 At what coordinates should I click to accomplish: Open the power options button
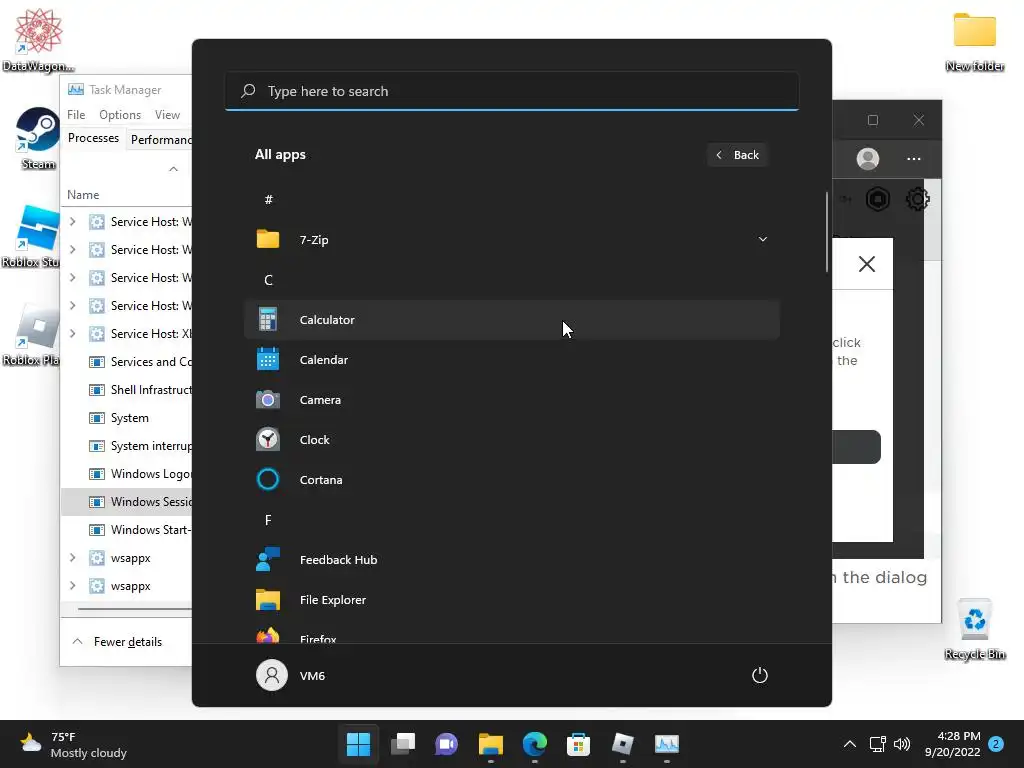pos(760,675)
